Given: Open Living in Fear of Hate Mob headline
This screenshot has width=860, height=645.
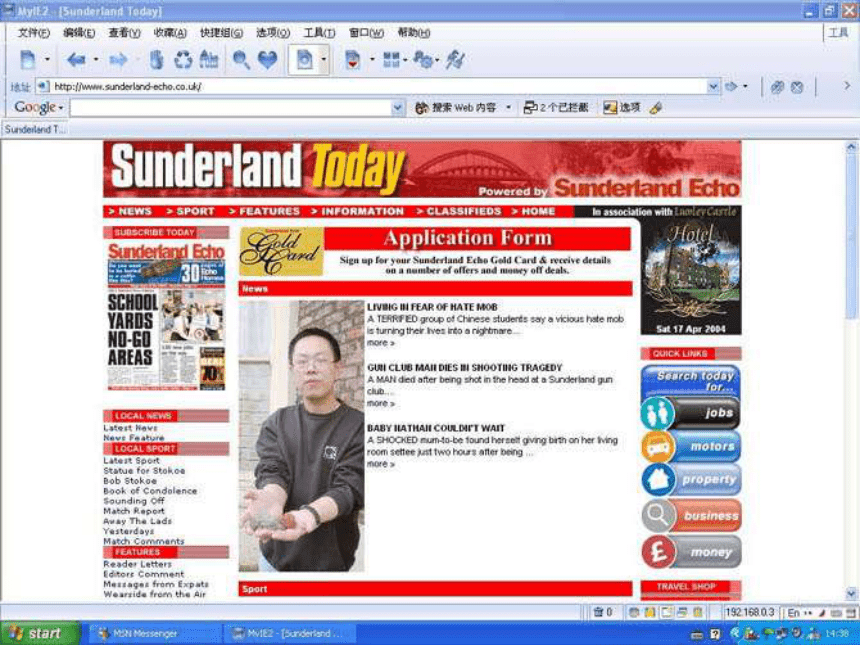Looking at the screenshot, I should [x=432, y=307].
